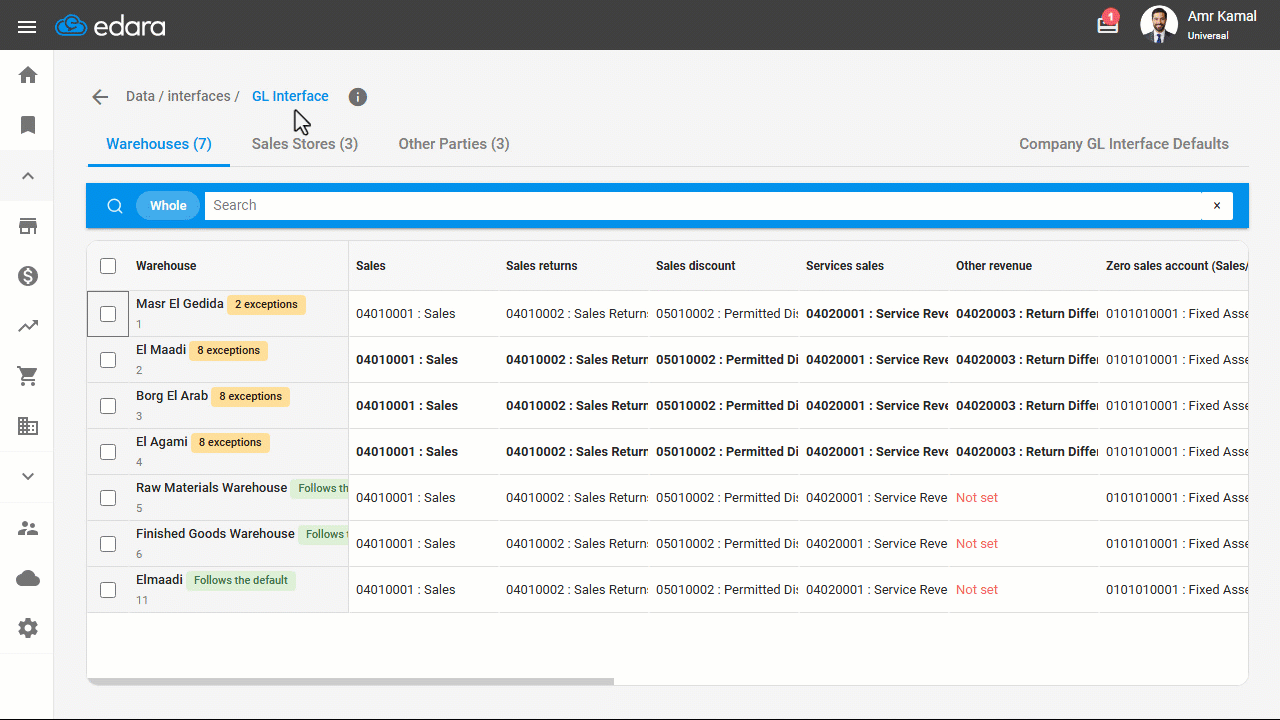Open the people sidebar icon
Screen dimensions: 1280x720
pos(28,528)
